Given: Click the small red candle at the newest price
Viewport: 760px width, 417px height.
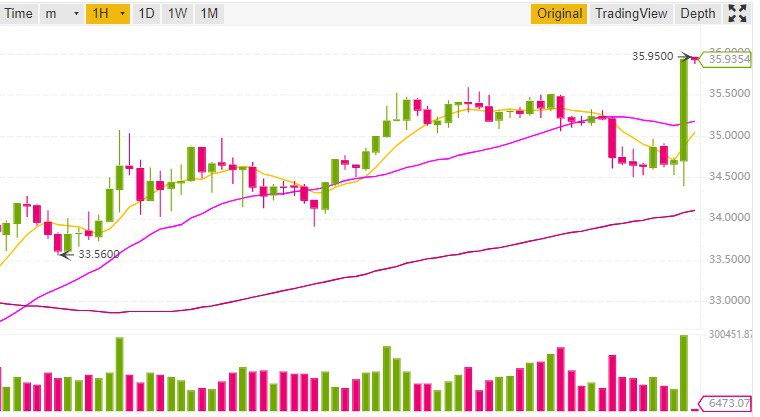Looking at the screenshot, I should (x=695, y=60).
